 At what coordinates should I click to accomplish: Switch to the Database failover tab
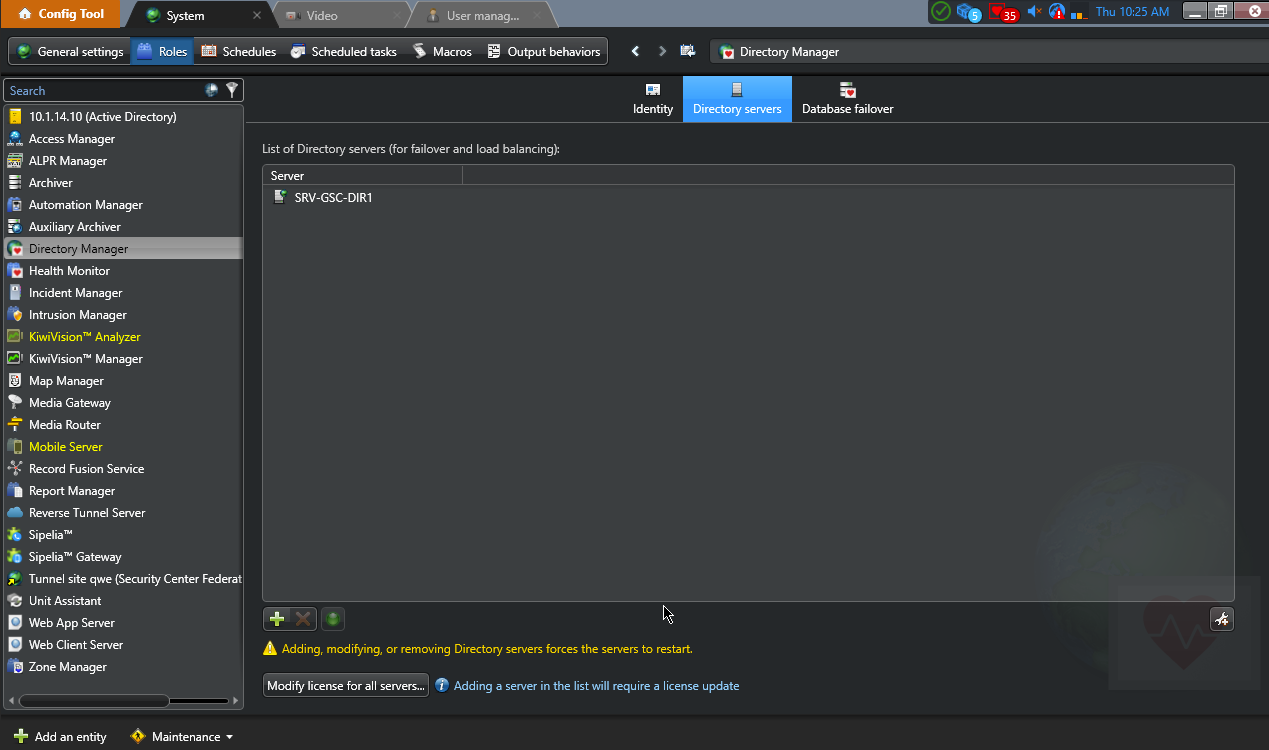(847, 99)
